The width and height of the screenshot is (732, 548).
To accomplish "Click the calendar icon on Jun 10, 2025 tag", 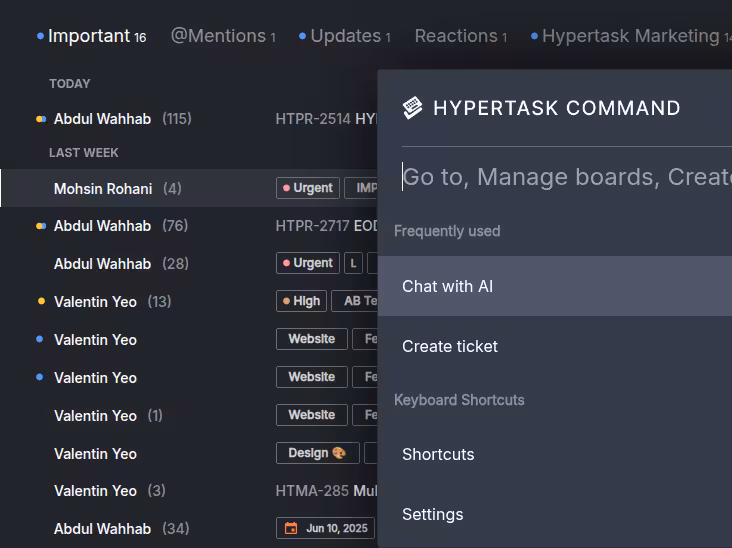I will pos(291,528).
